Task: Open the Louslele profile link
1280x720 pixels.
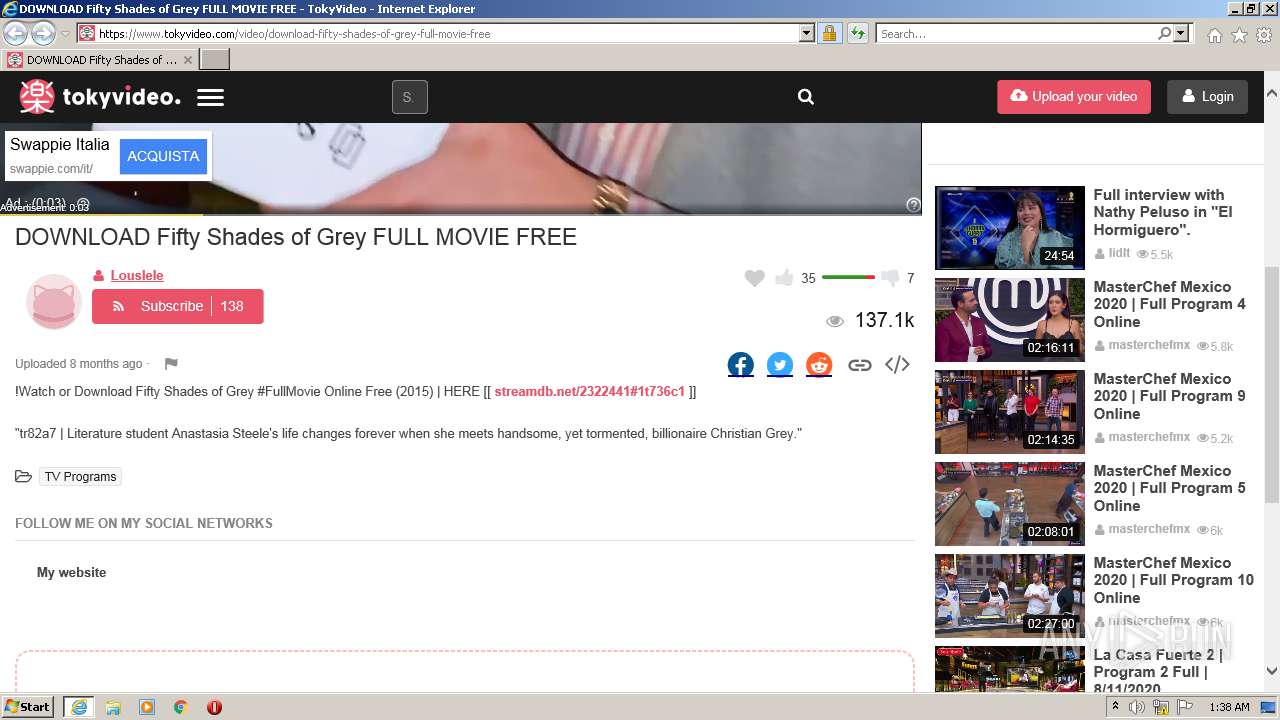Action: [x=137, y=275]
